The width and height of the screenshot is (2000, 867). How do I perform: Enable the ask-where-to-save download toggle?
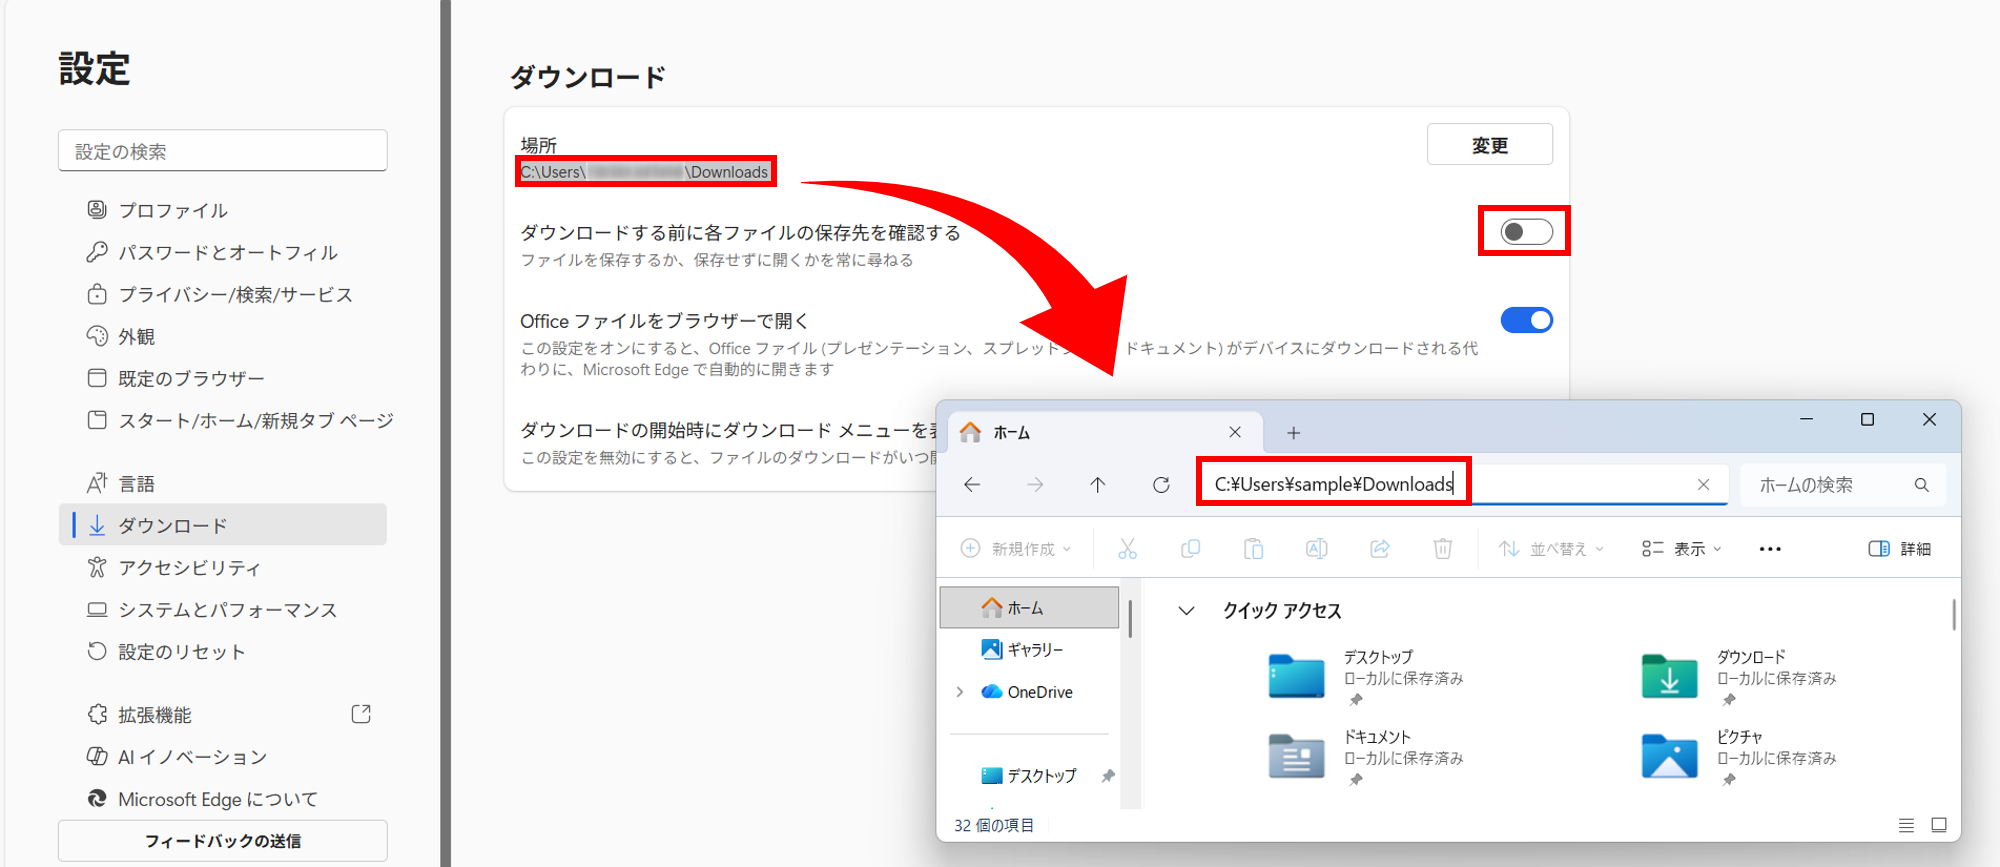(x=1526, y=232)
